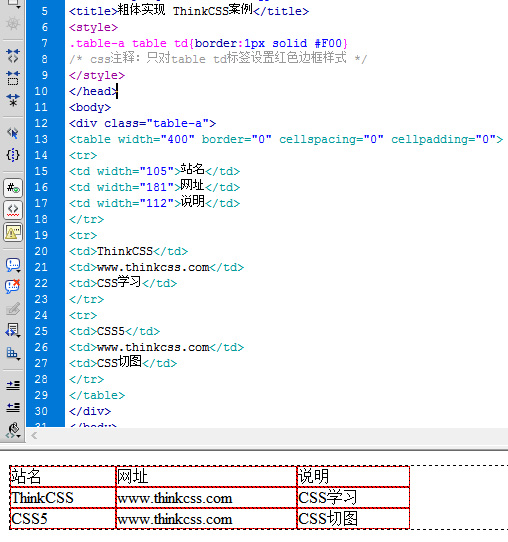The width and height of the screenshot is (508, 542).
Task: Click the ThinkCSS cell in preview table
Action: (63, 498)
